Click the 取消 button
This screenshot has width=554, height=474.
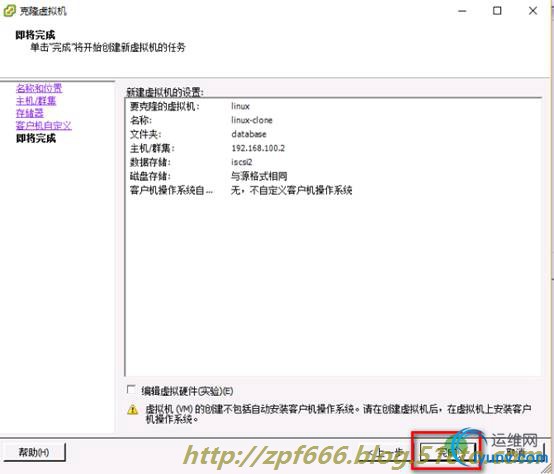[x=516, y=452]
